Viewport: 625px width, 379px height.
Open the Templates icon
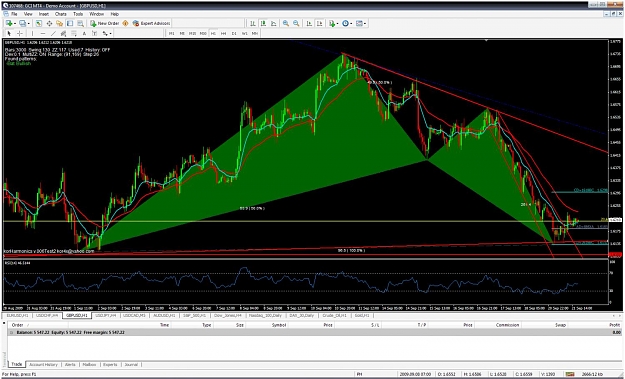click(x=359, y=24)
